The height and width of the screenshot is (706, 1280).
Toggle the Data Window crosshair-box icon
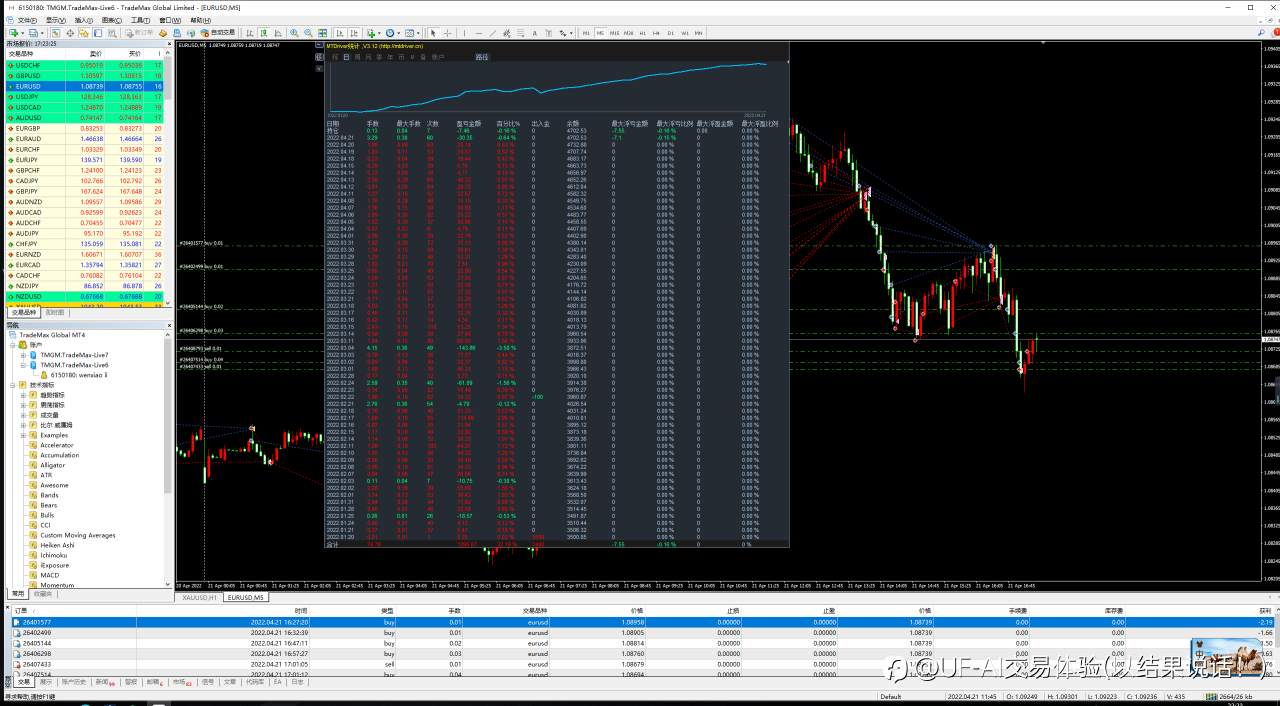tap(70, 33)
